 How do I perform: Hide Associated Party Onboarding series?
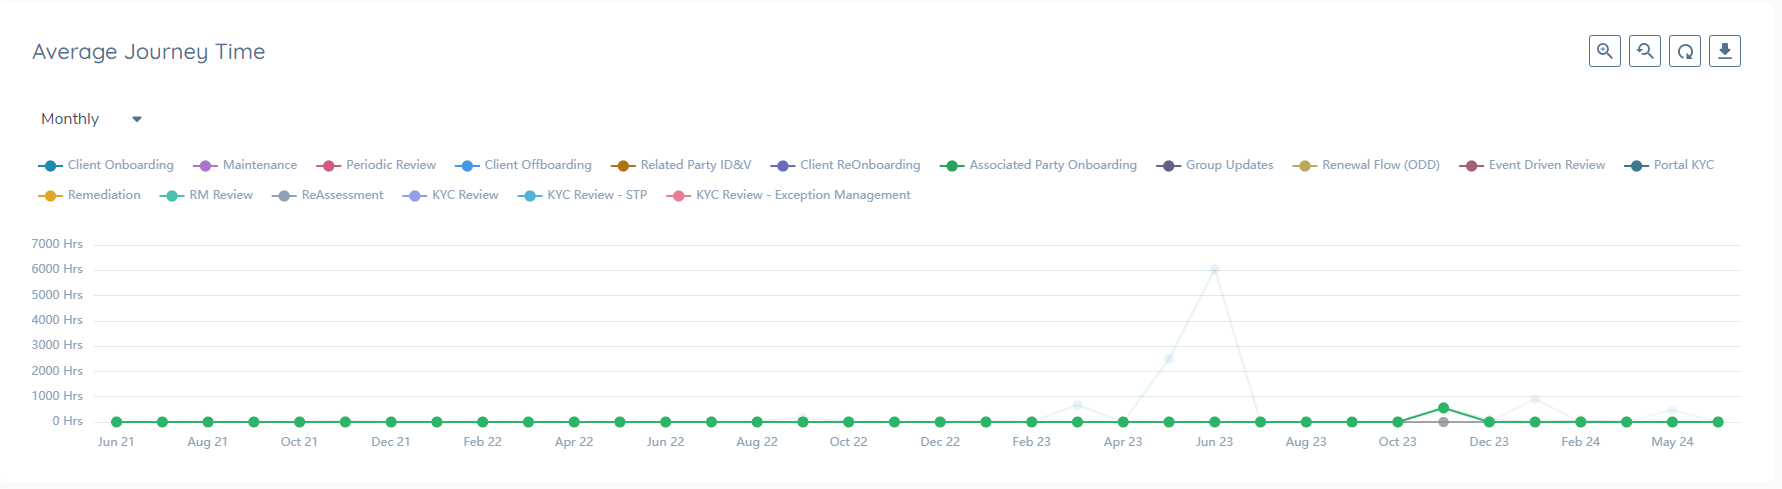click(1052, 165)
